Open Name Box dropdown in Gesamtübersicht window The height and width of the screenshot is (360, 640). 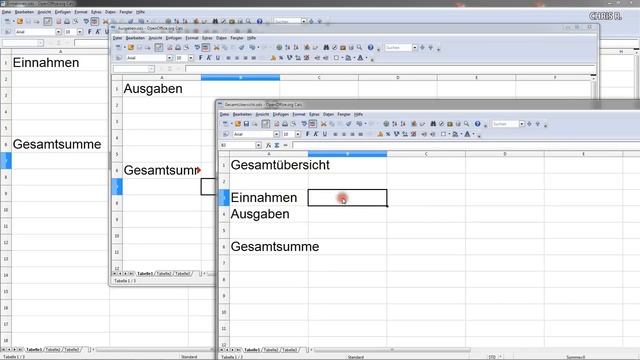click(x=258, y=145)
